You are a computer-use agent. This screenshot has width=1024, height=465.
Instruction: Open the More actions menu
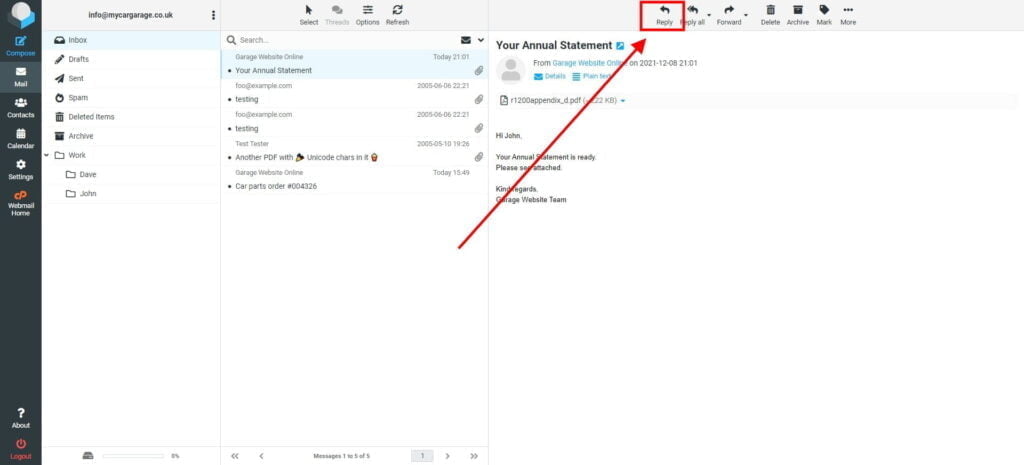click(848, 15)
